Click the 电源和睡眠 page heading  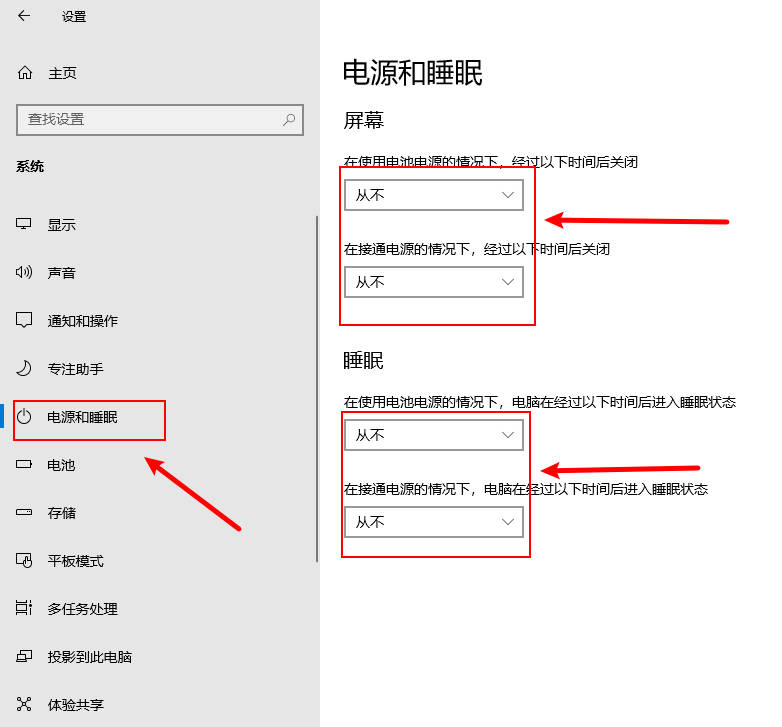(412, 73)
